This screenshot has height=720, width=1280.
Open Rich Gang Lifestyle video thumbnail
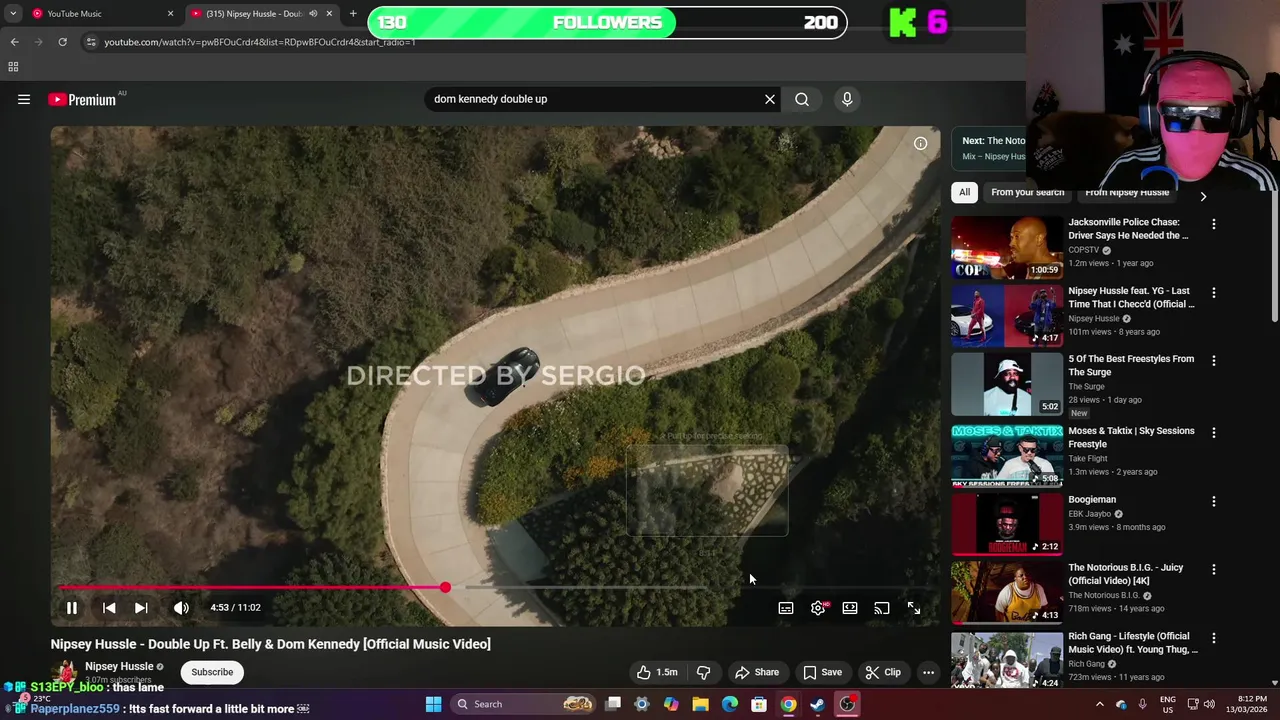(1006, 659)
